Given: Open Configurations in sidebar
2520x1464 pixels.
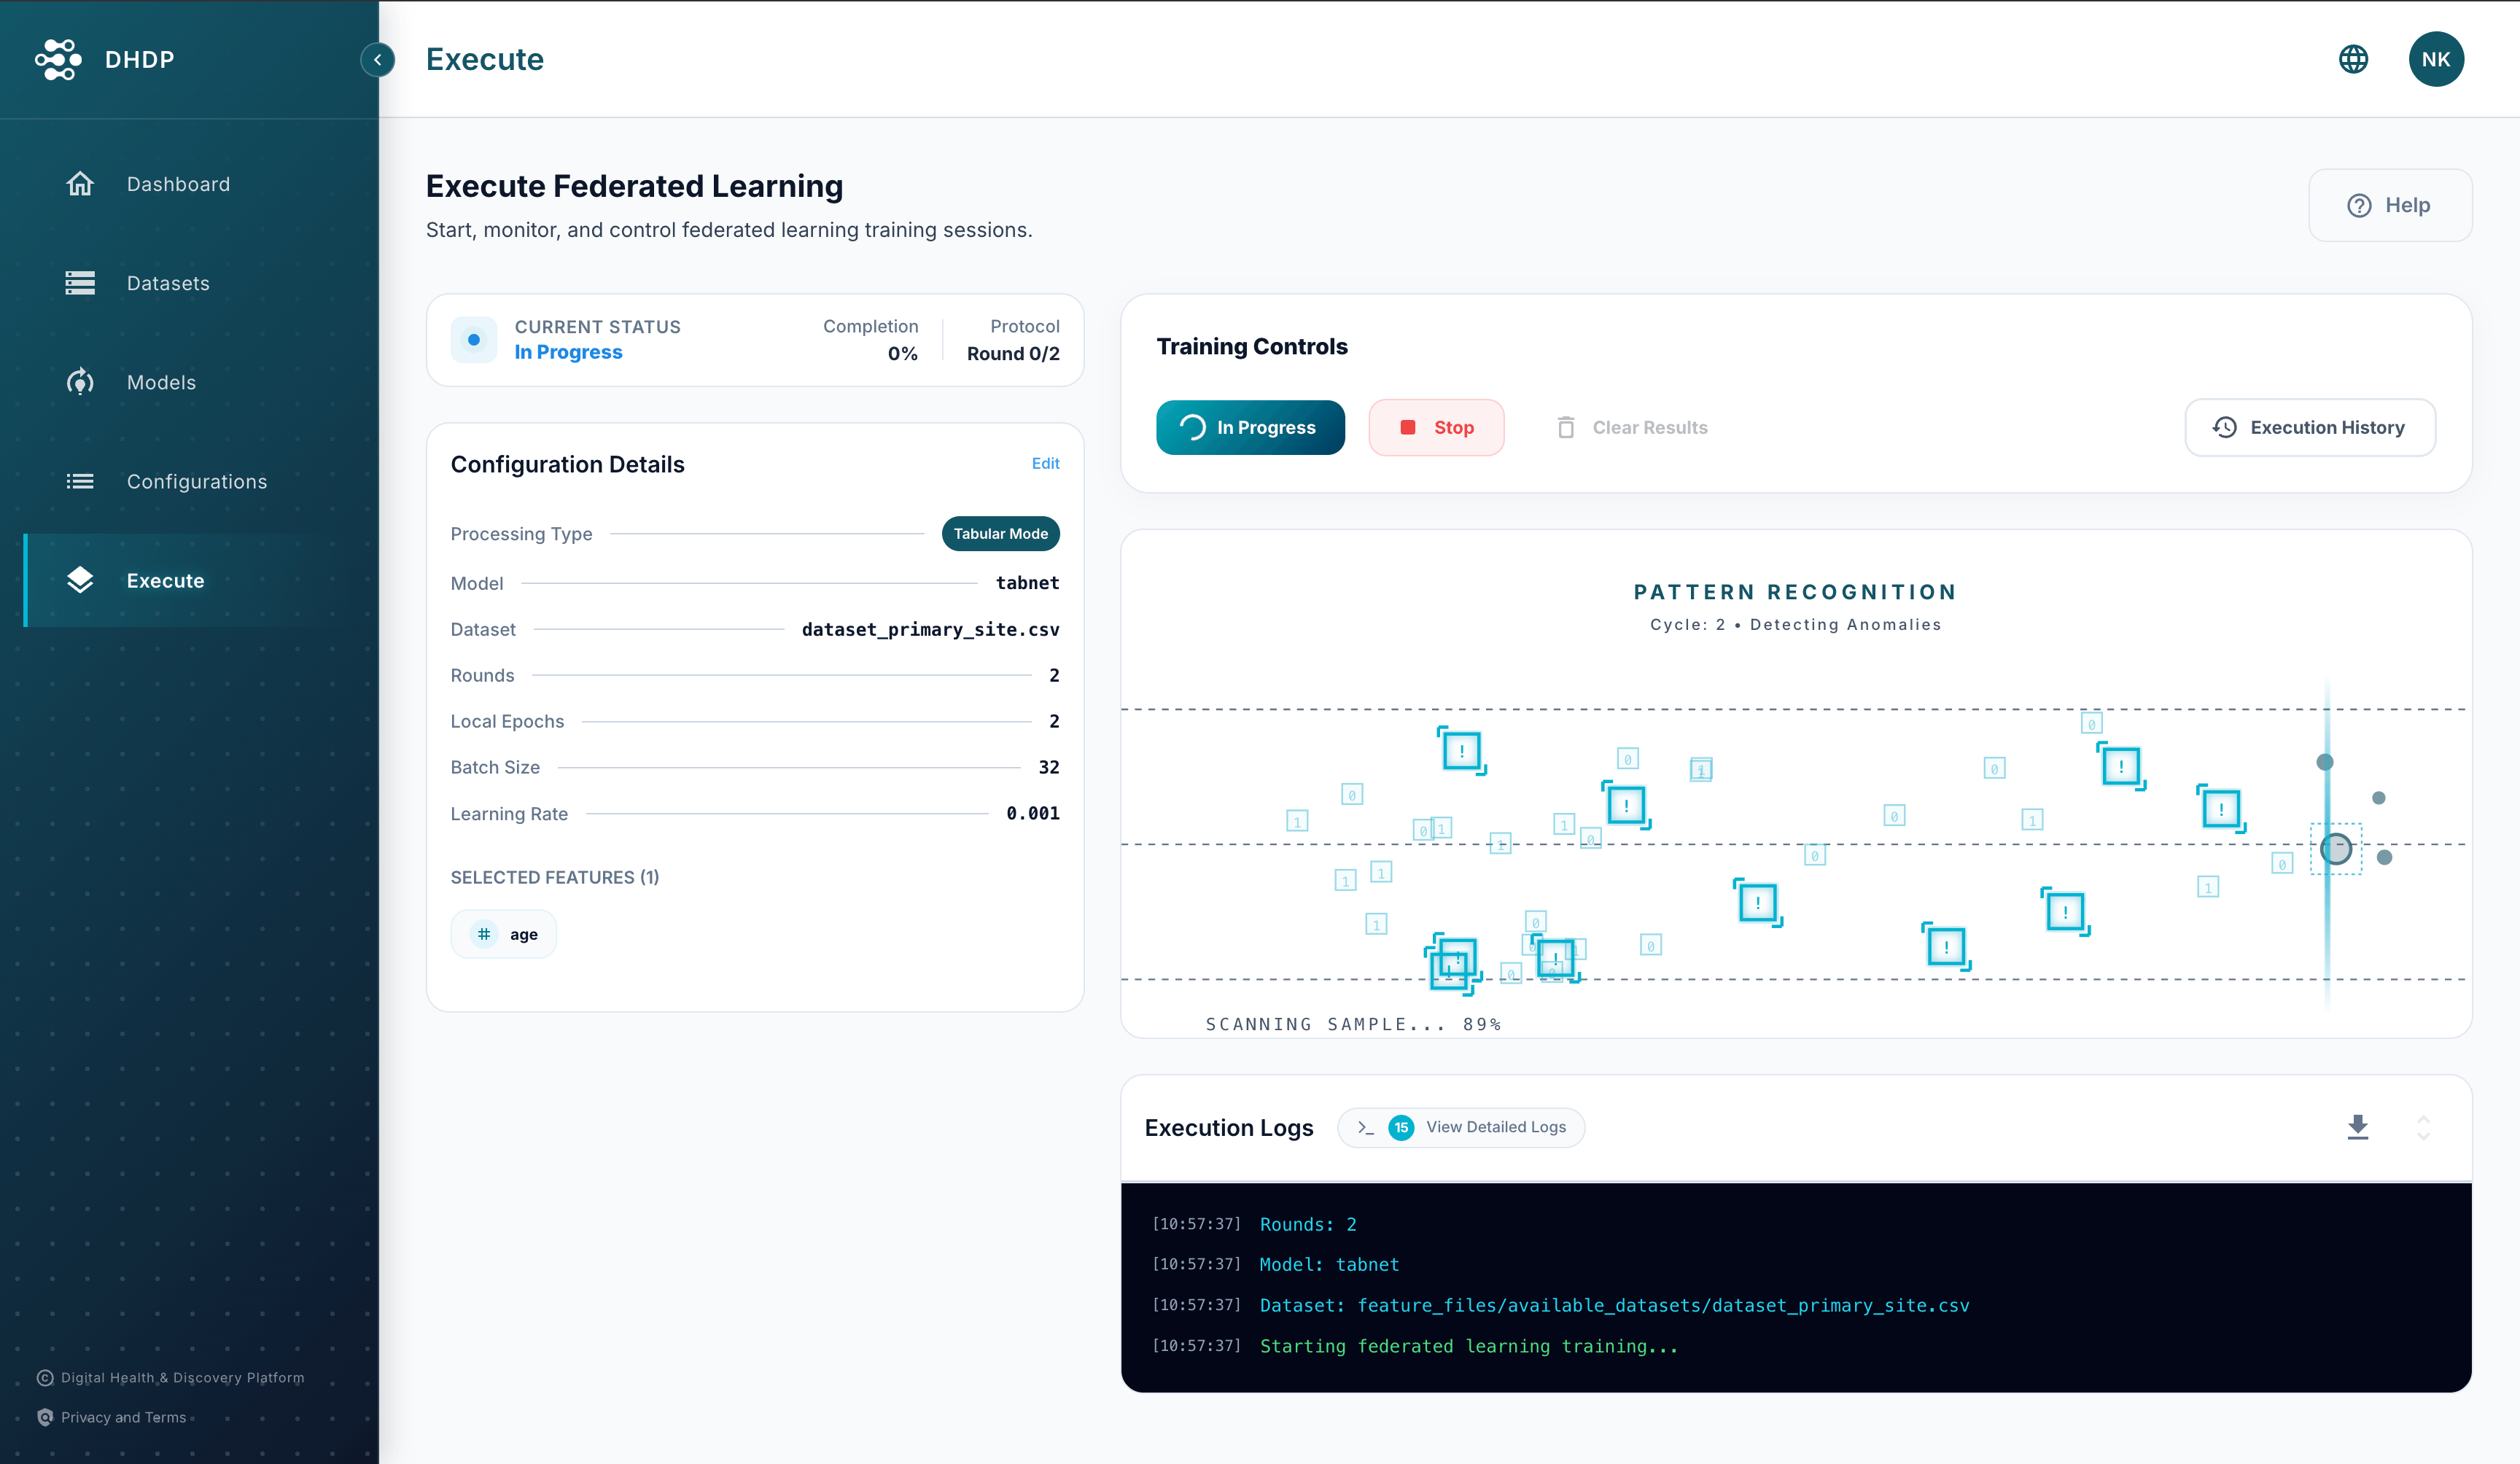Looking at the screenshot, I should (x=196, y=481).
